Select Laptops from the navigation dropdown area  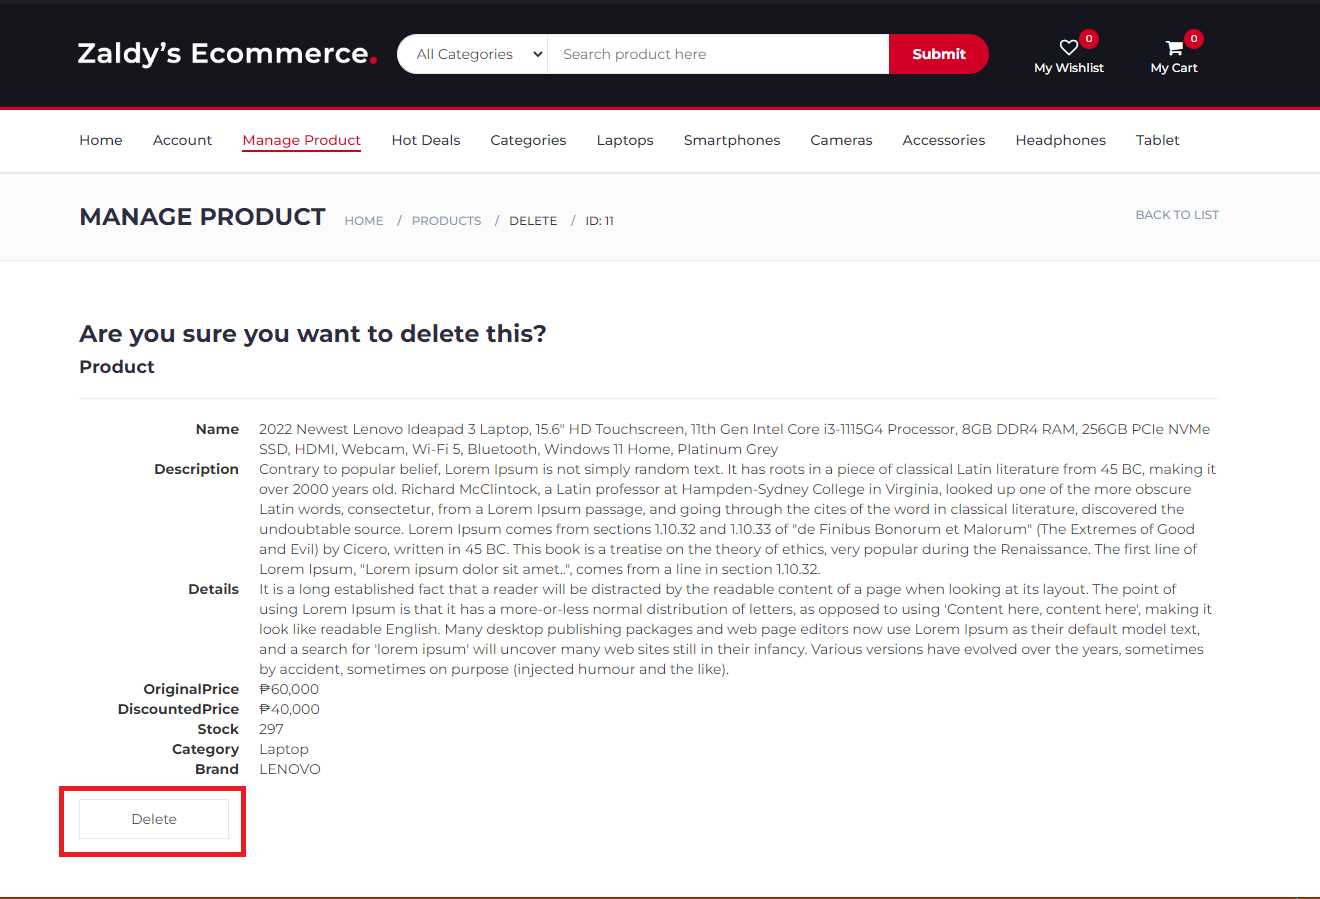click(x=624, y=140)
